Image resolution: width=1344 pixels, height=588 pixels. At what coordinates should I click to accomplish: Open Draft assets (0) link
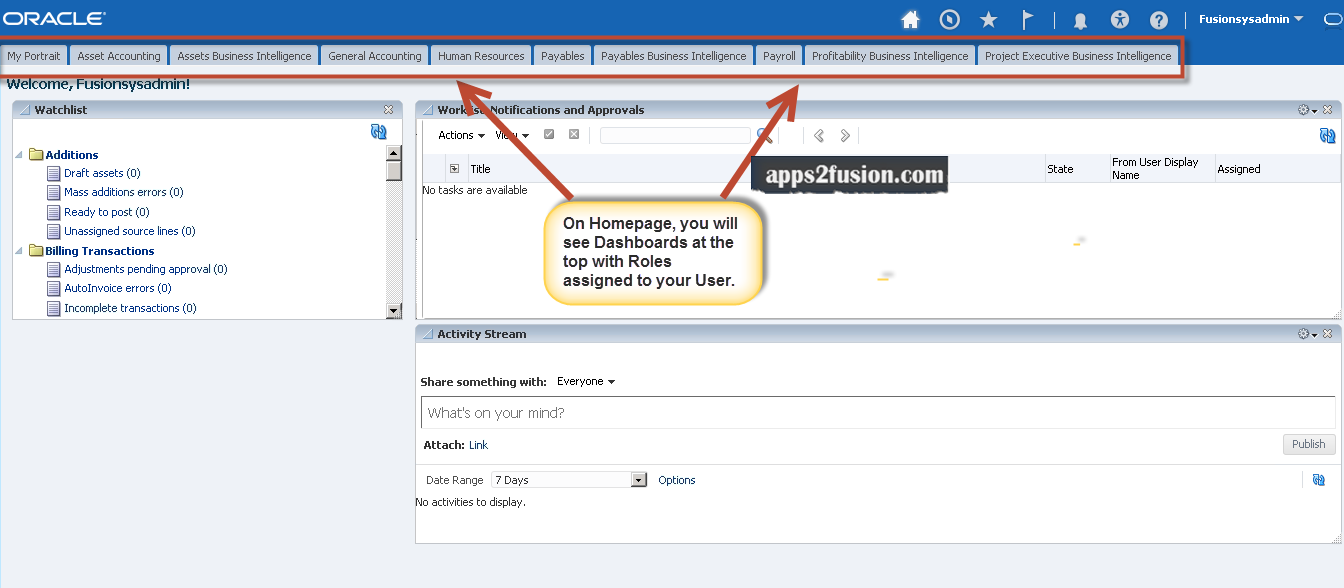click(102, 173)
